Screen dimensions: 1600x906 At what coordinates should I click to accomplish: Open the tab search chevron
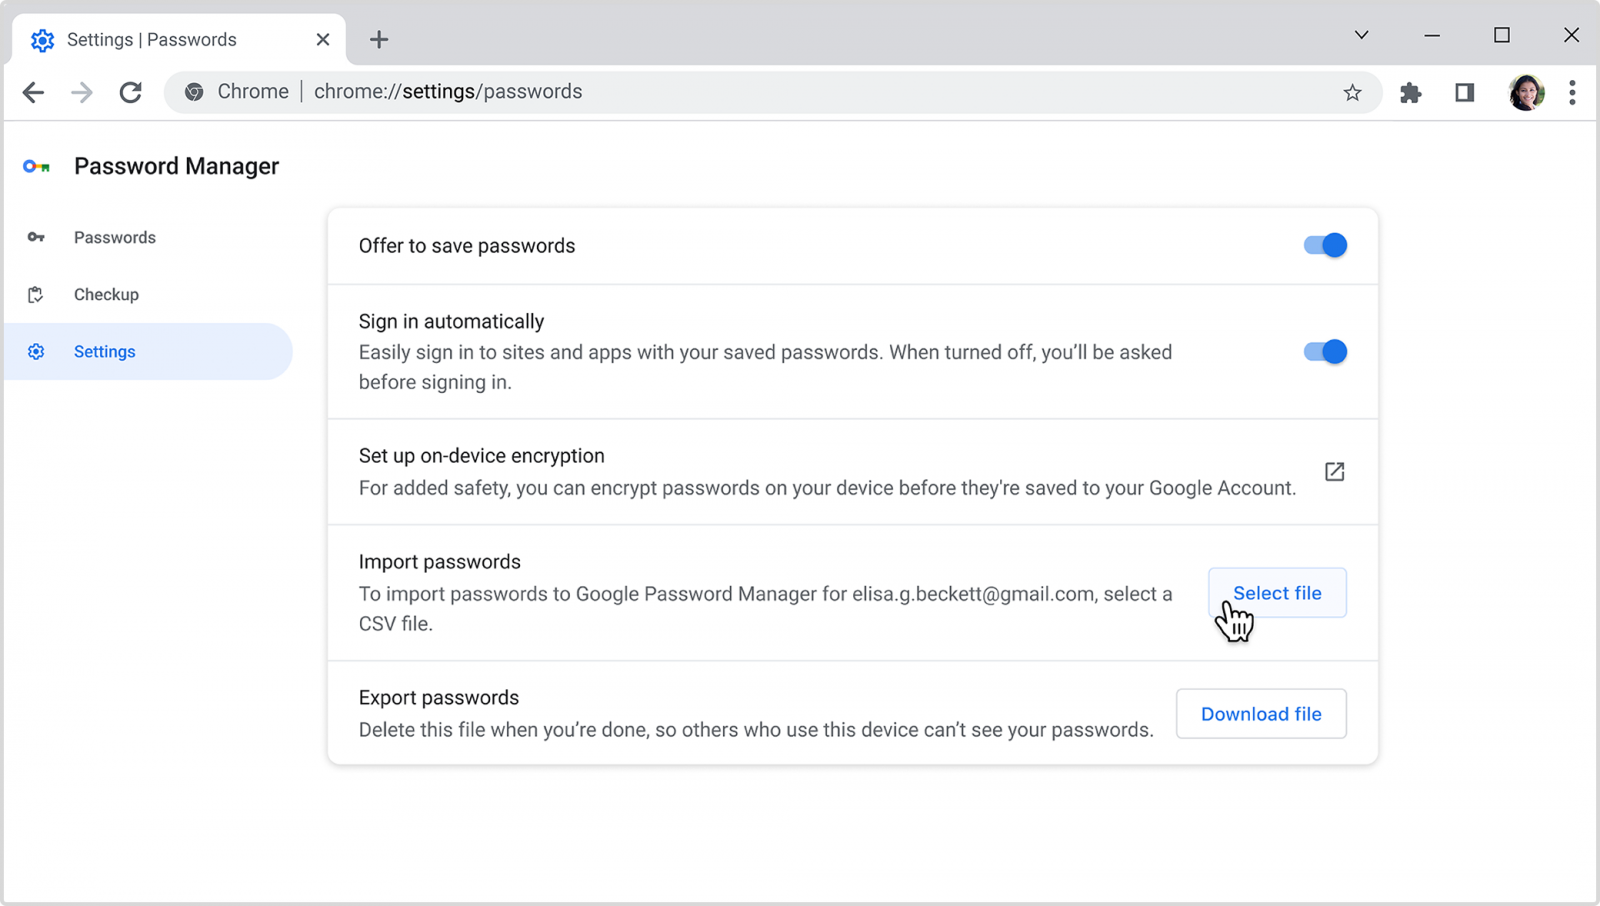point(1361,35)
